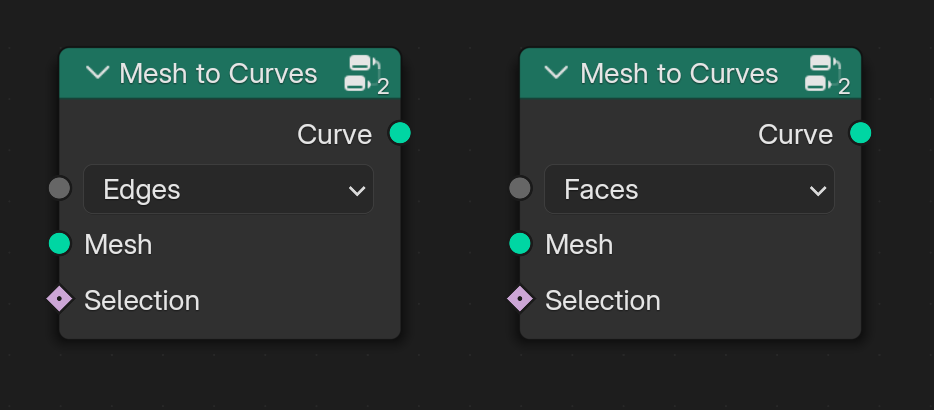Click the Curve output socket of the Faces node
Screen dimensions: 934x410
[x=860, y=133]
